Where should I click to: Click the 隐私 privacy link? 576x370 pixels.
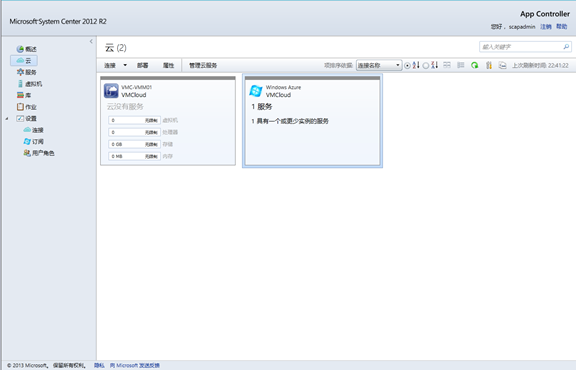pyautogui.click(x=99, y=365)
